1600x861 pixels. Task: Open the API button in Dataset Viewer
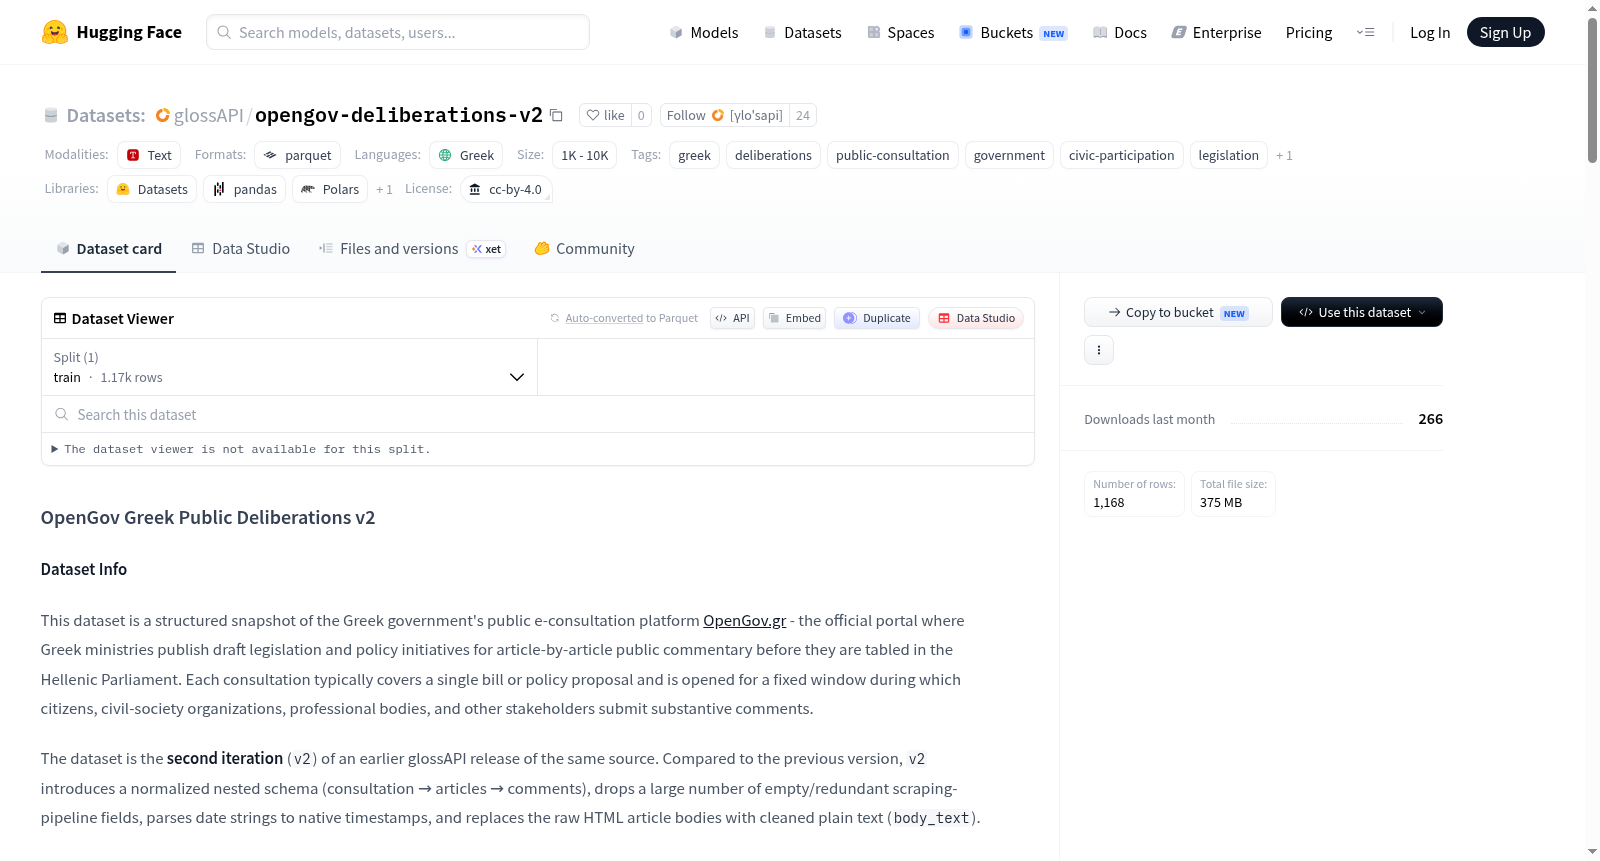[732, 318]
